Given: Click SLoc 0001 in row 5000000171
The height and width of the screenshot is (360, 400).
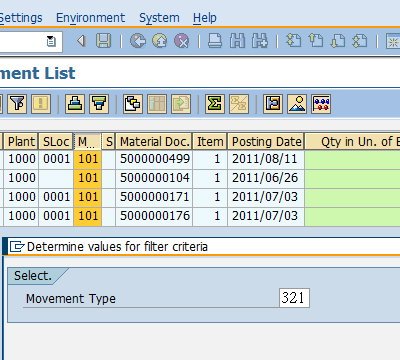Looking at the screenshot, I should 56,197.
